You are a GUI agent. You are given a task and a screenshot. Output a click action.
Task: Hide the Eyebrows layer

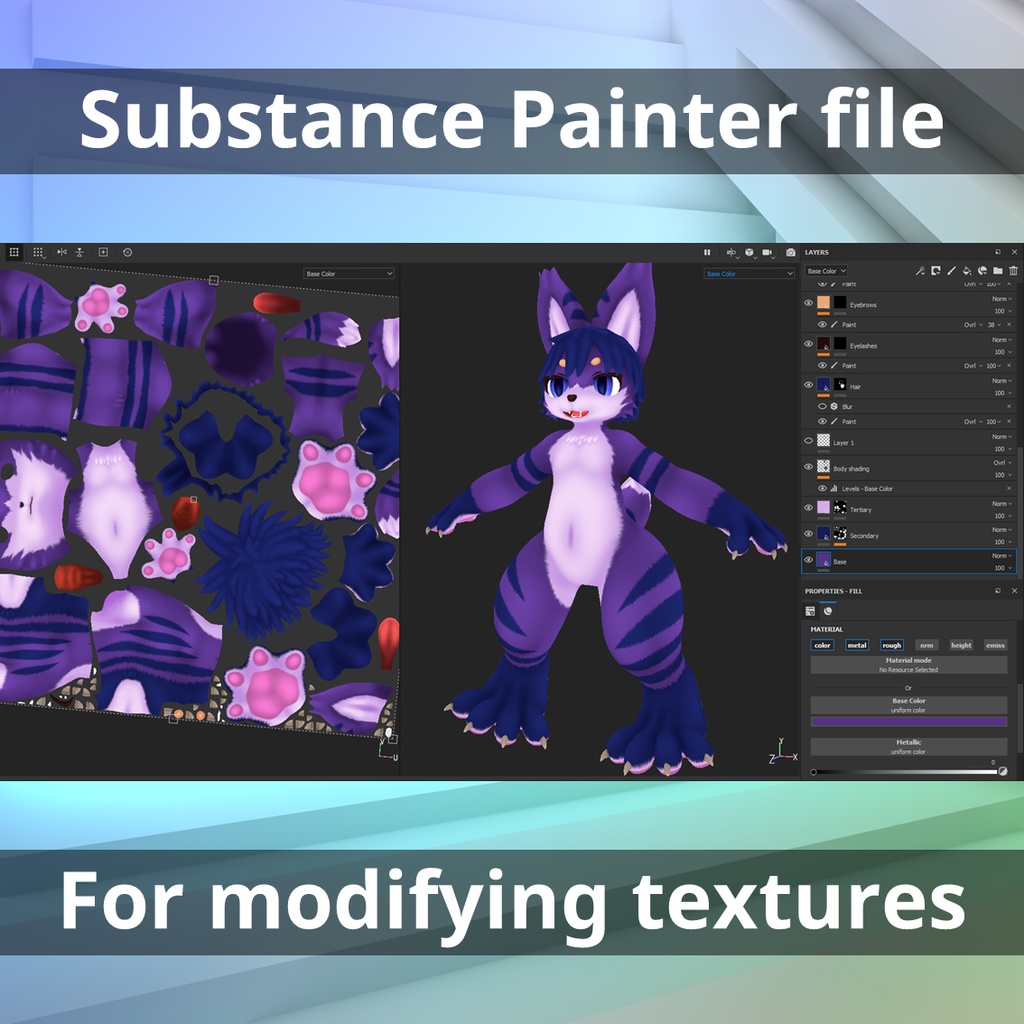coord(808,303)
